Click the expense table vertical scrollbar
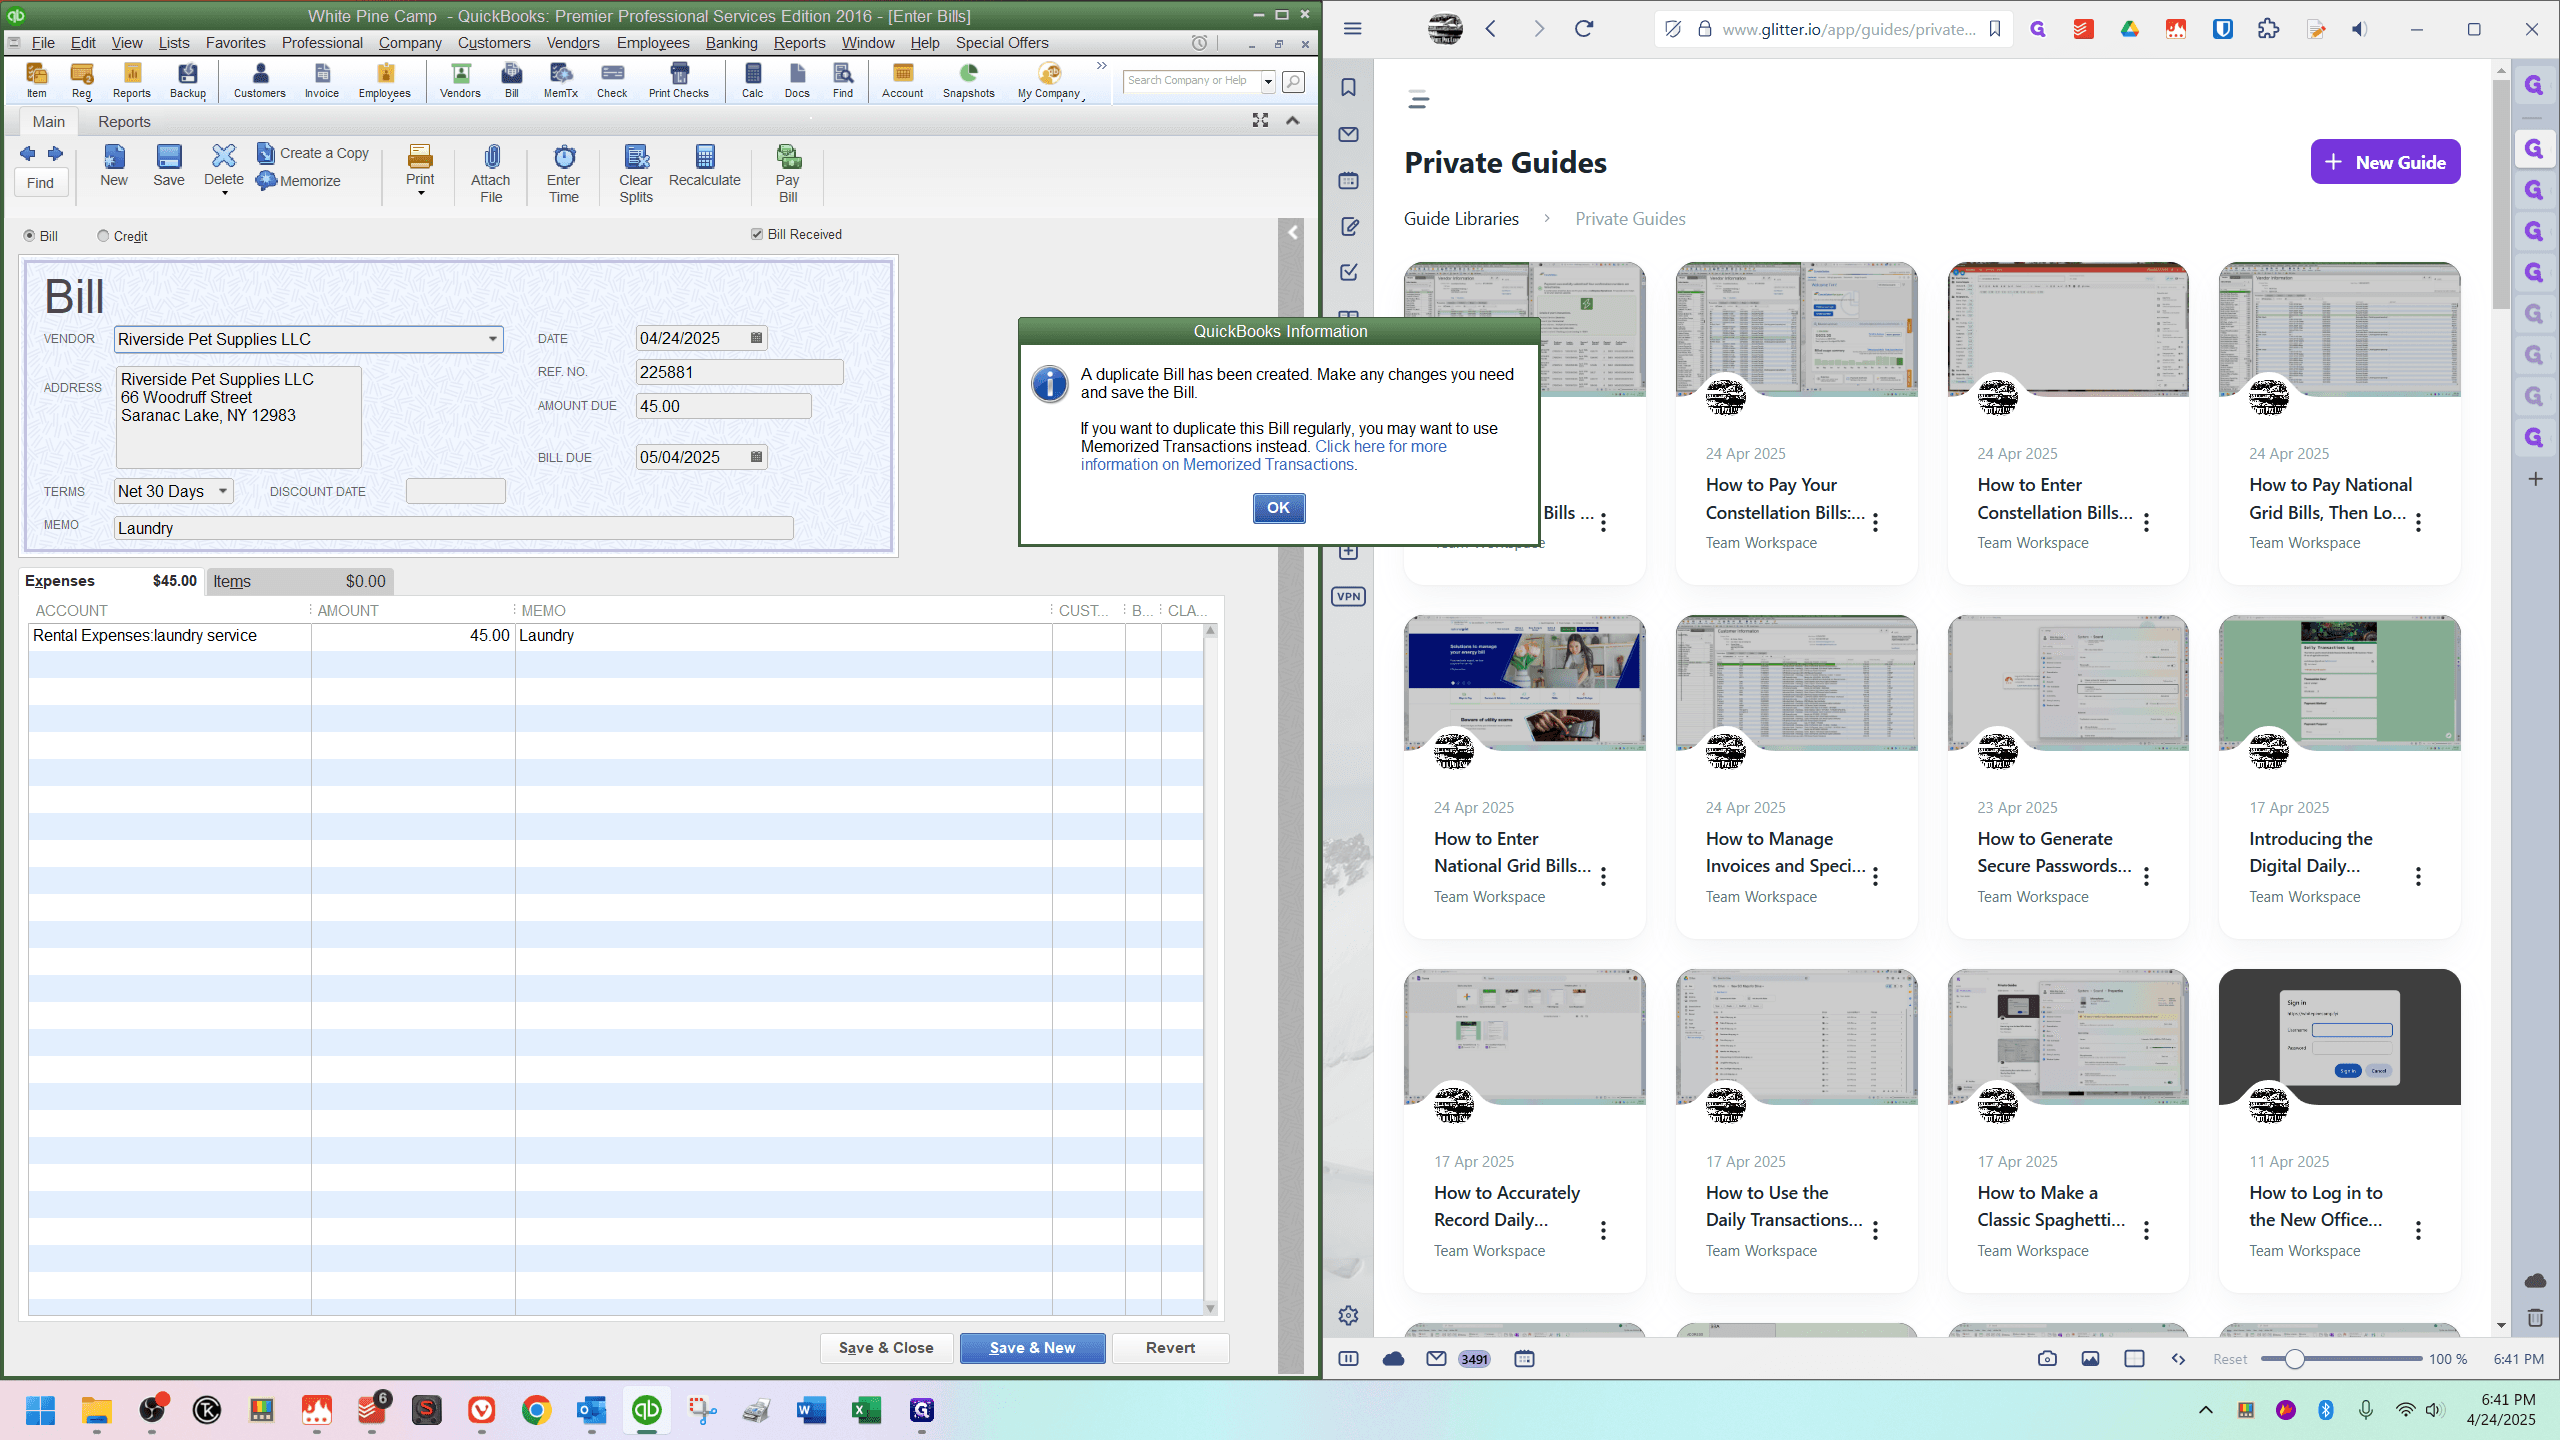Screen dimensions: 2560x1440 [x=1210, y=970]
